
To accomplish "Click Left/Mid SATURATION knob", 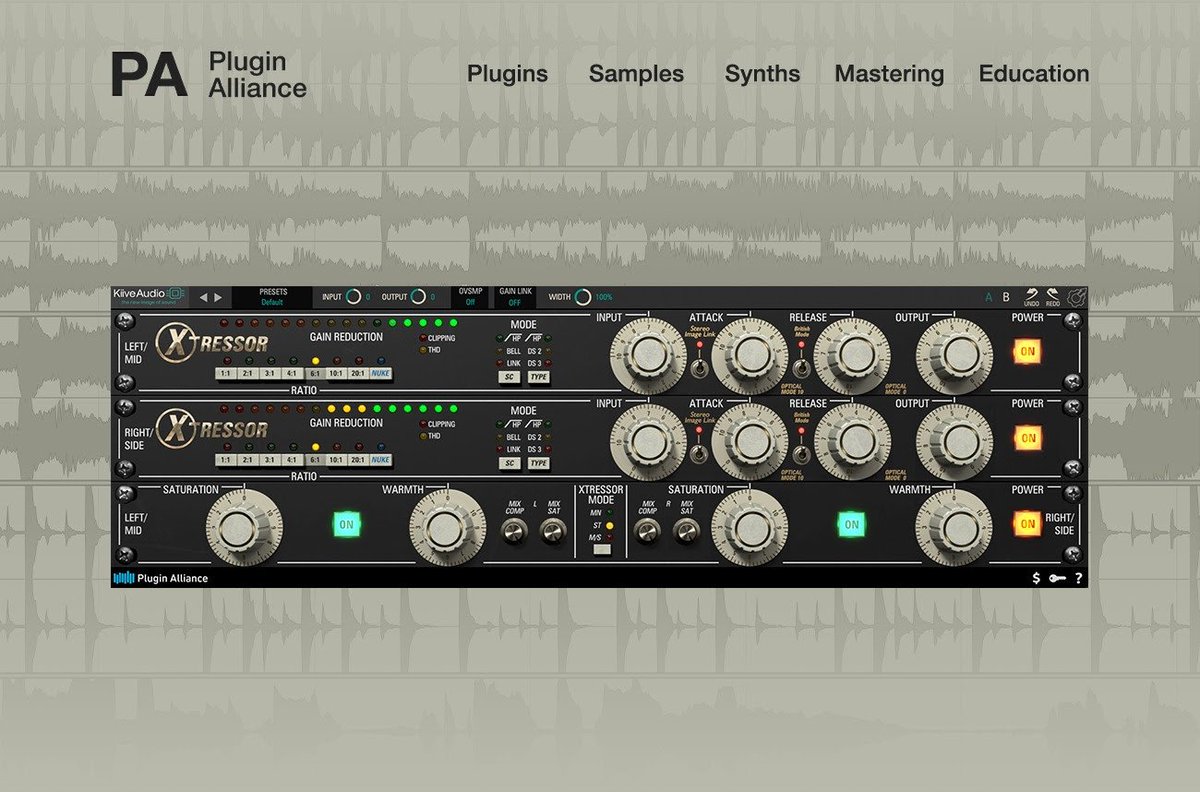I will (243, 526).
